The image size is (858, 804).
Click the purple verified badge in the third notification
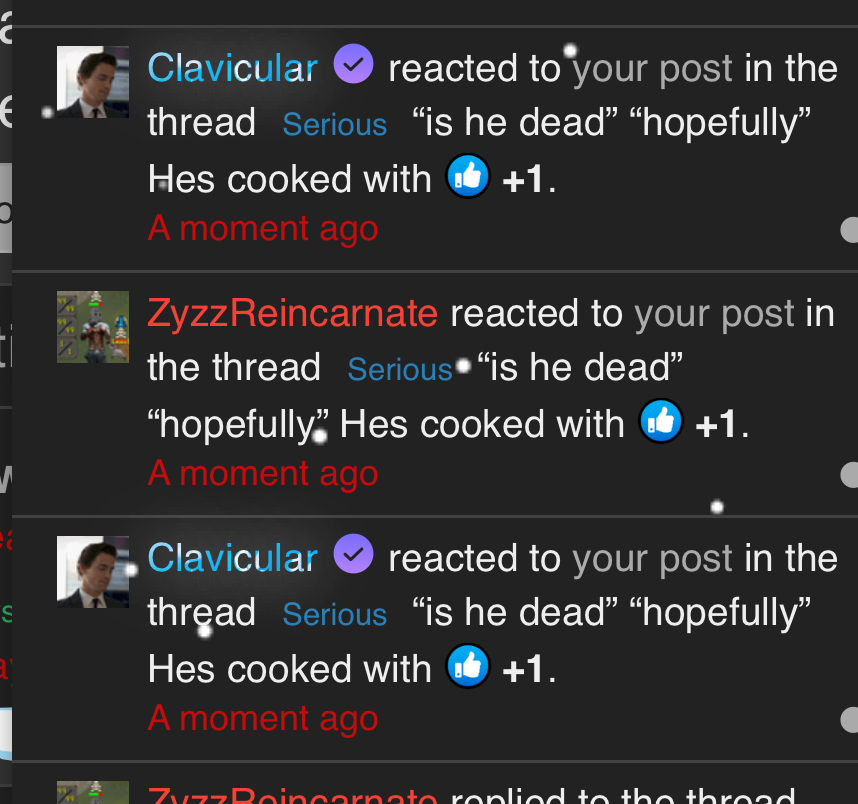click(353, 553)
